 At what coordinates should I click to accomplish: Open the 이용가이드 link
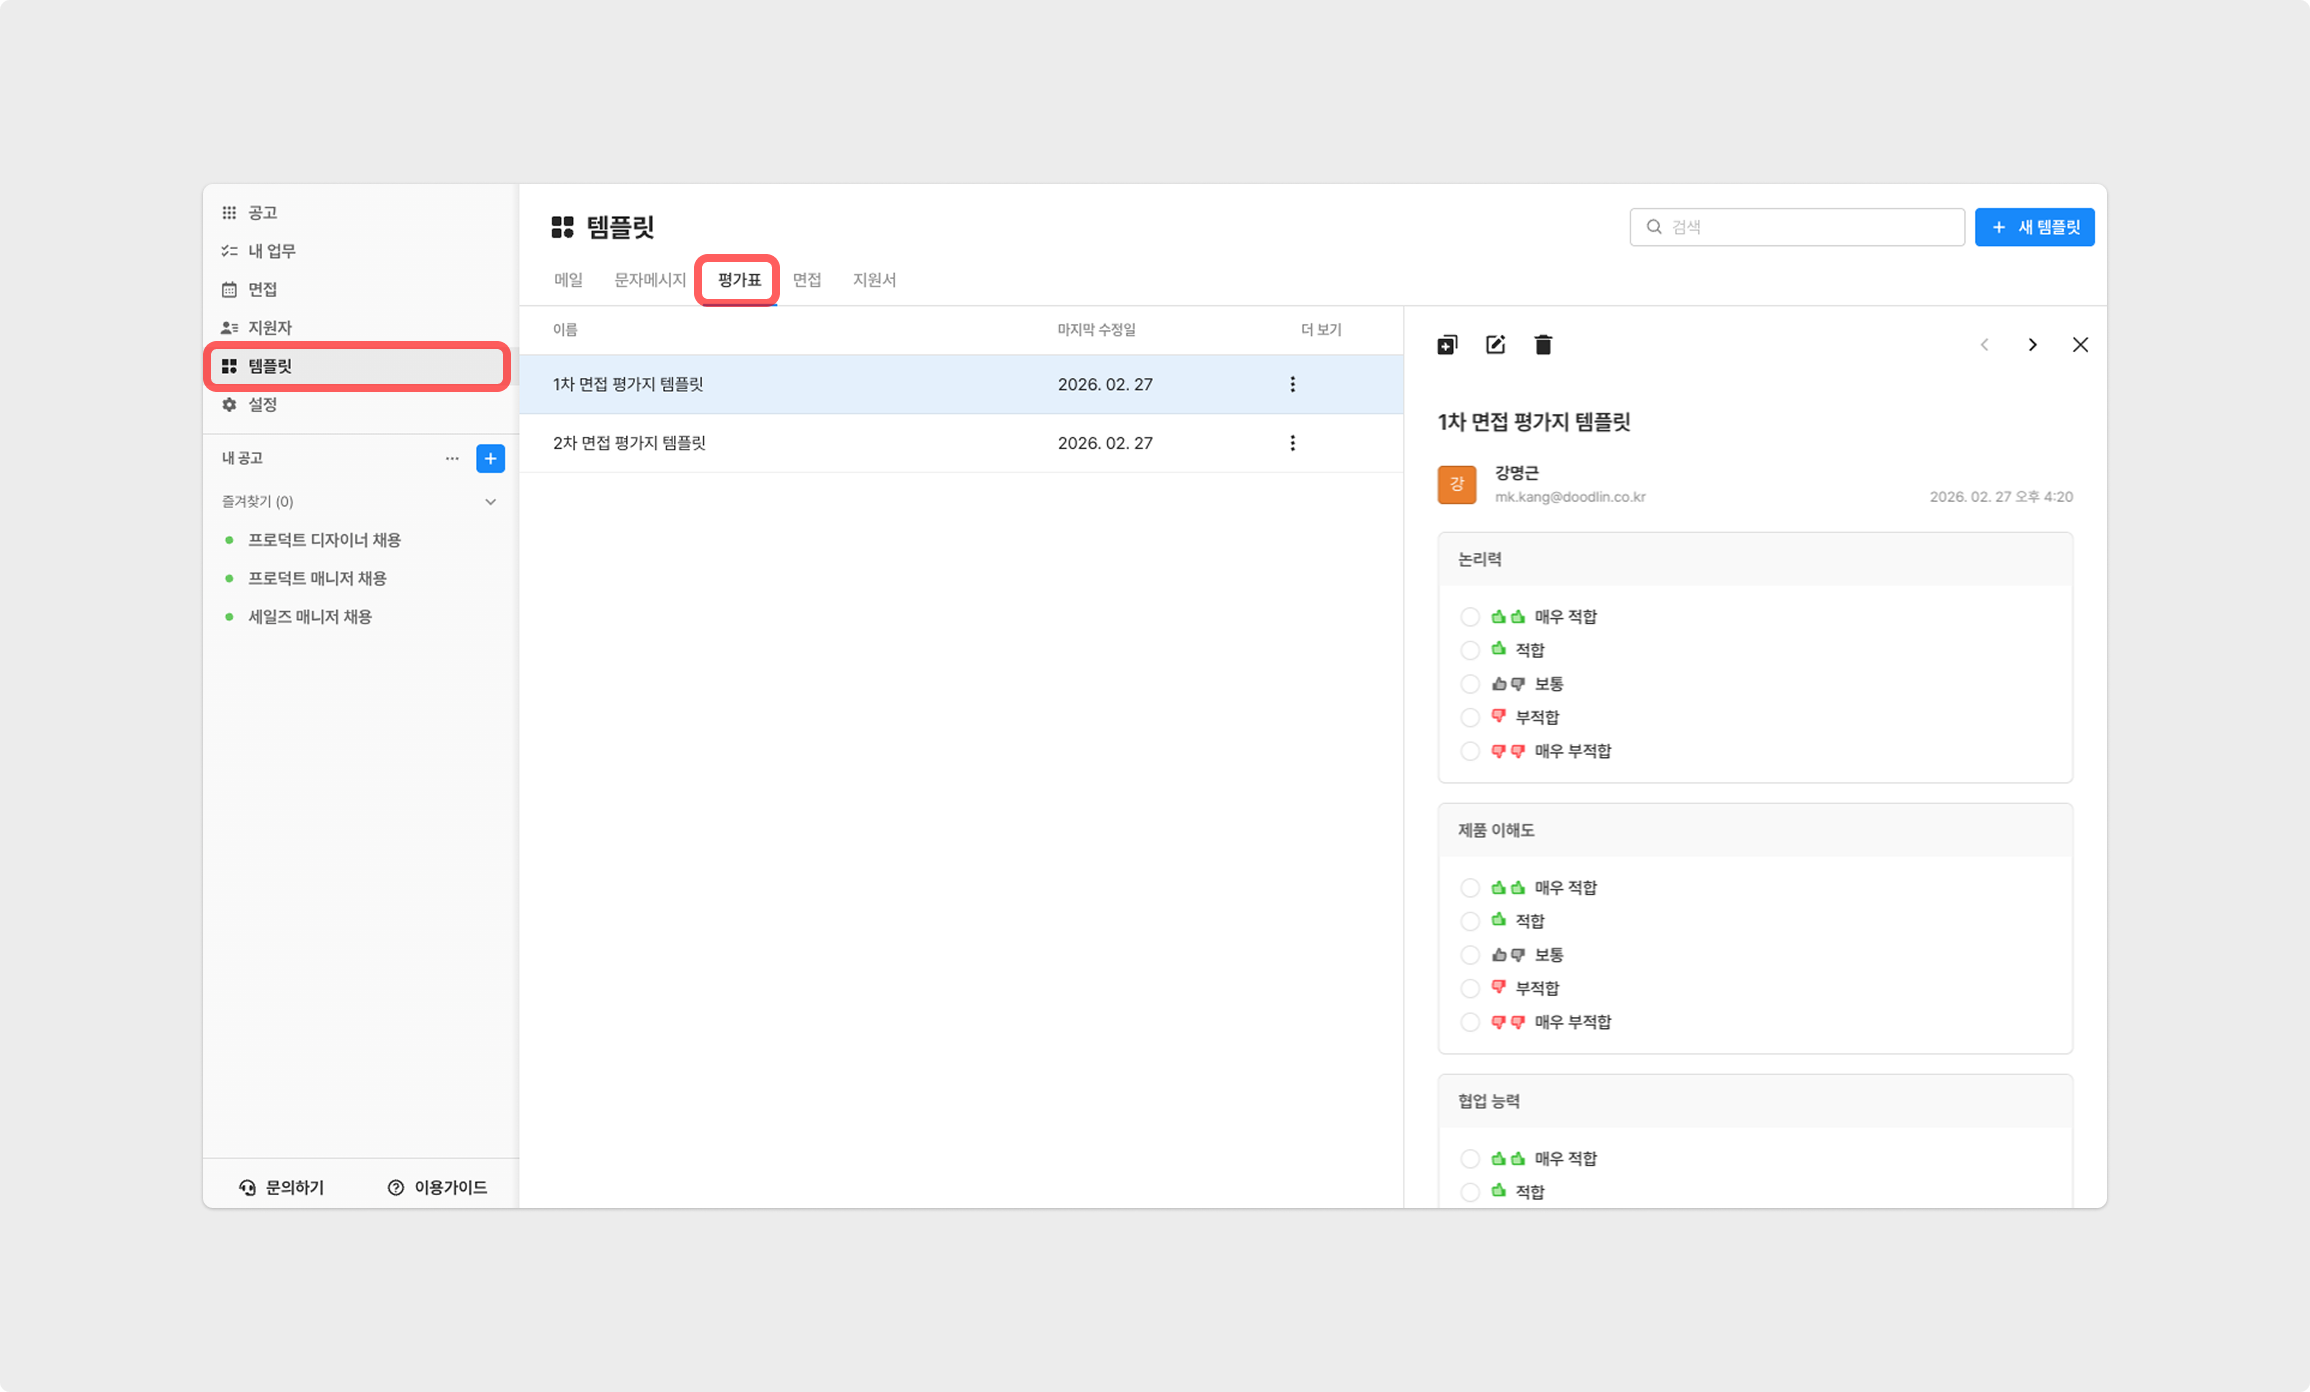[x=438, y=1187]
